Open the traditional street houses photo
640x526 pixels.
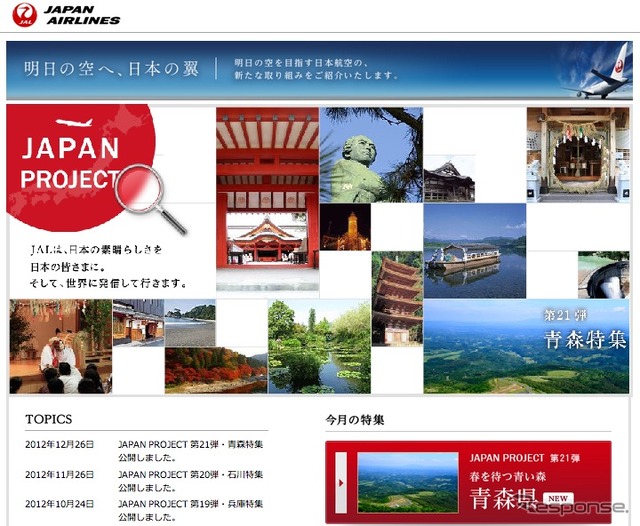tap(138, 323)
